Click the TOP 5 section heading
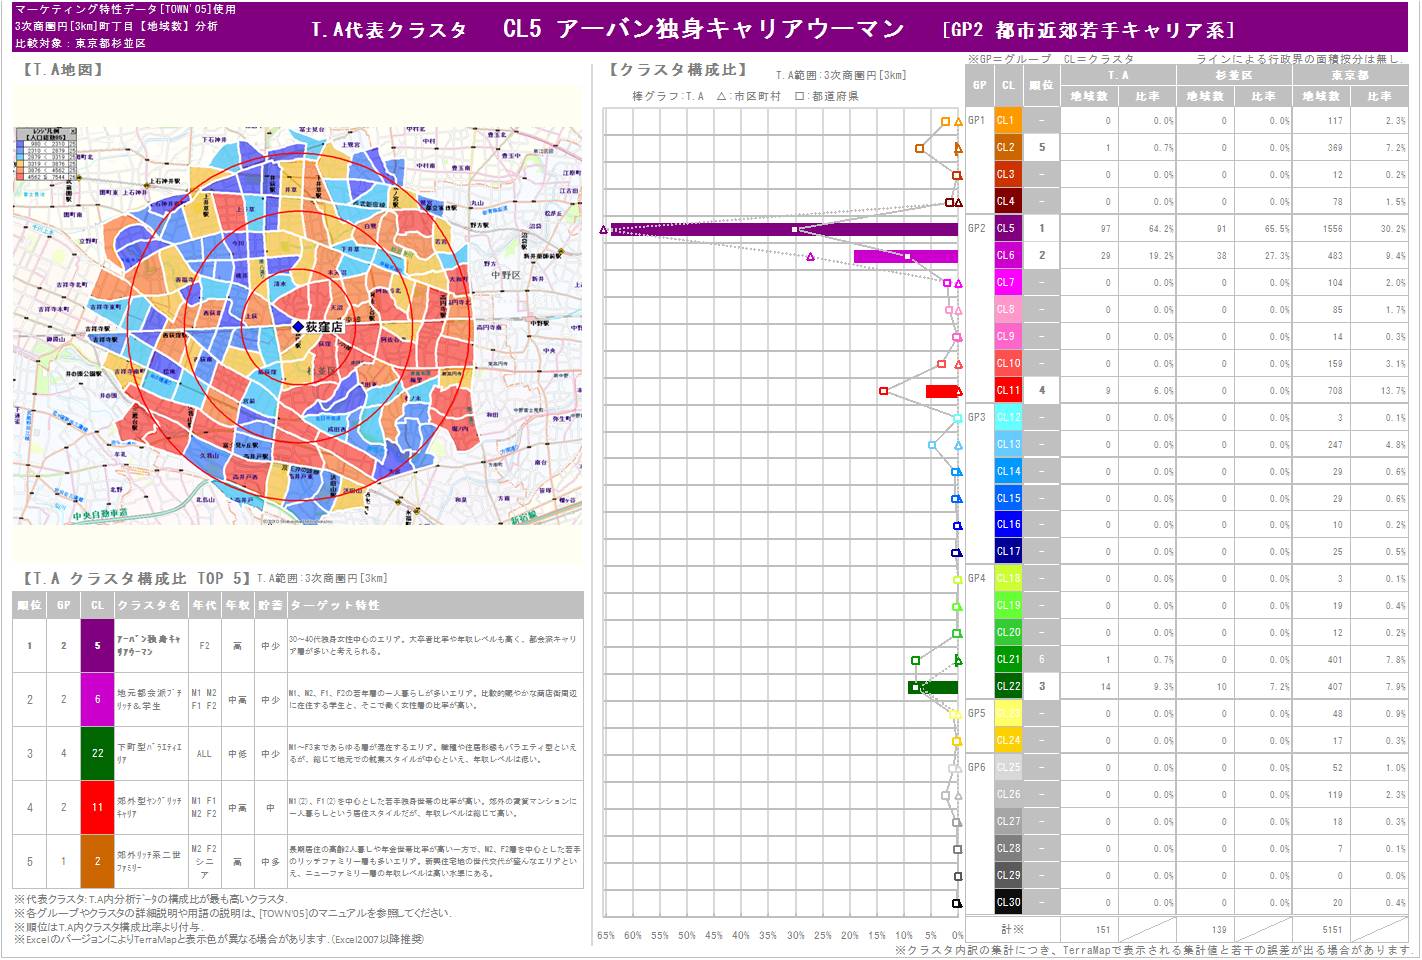 pos(135,578)
